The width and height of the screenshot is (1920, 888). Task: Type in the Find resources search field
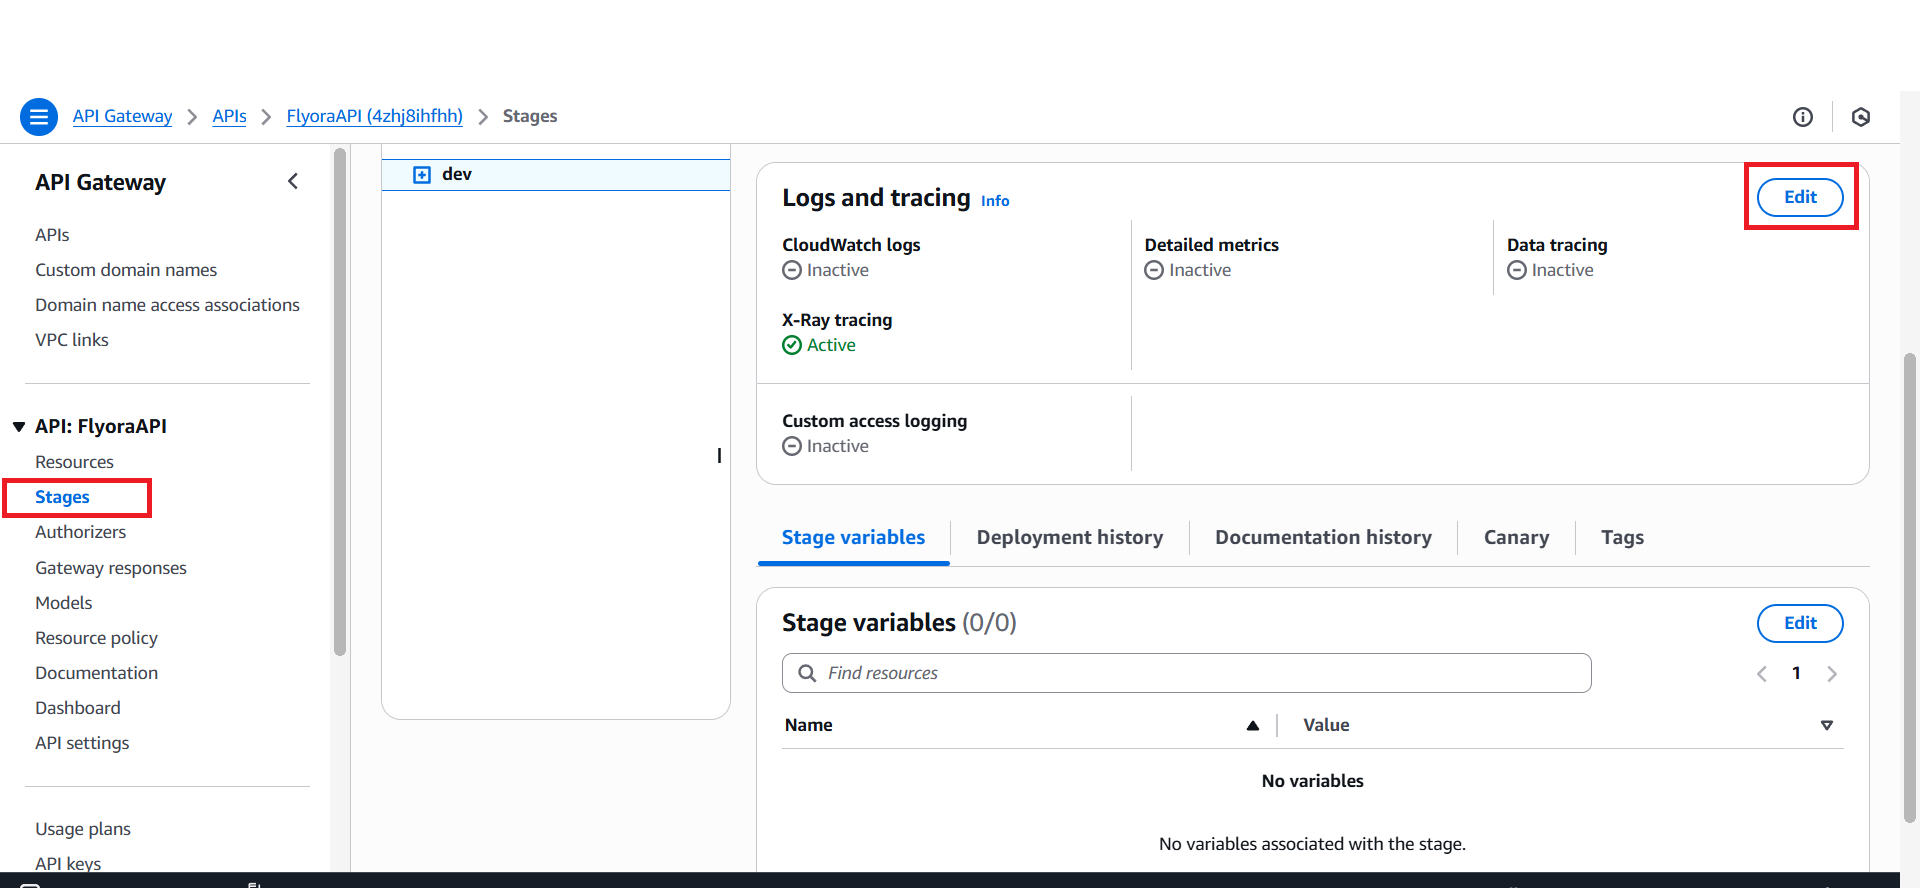1200,673
